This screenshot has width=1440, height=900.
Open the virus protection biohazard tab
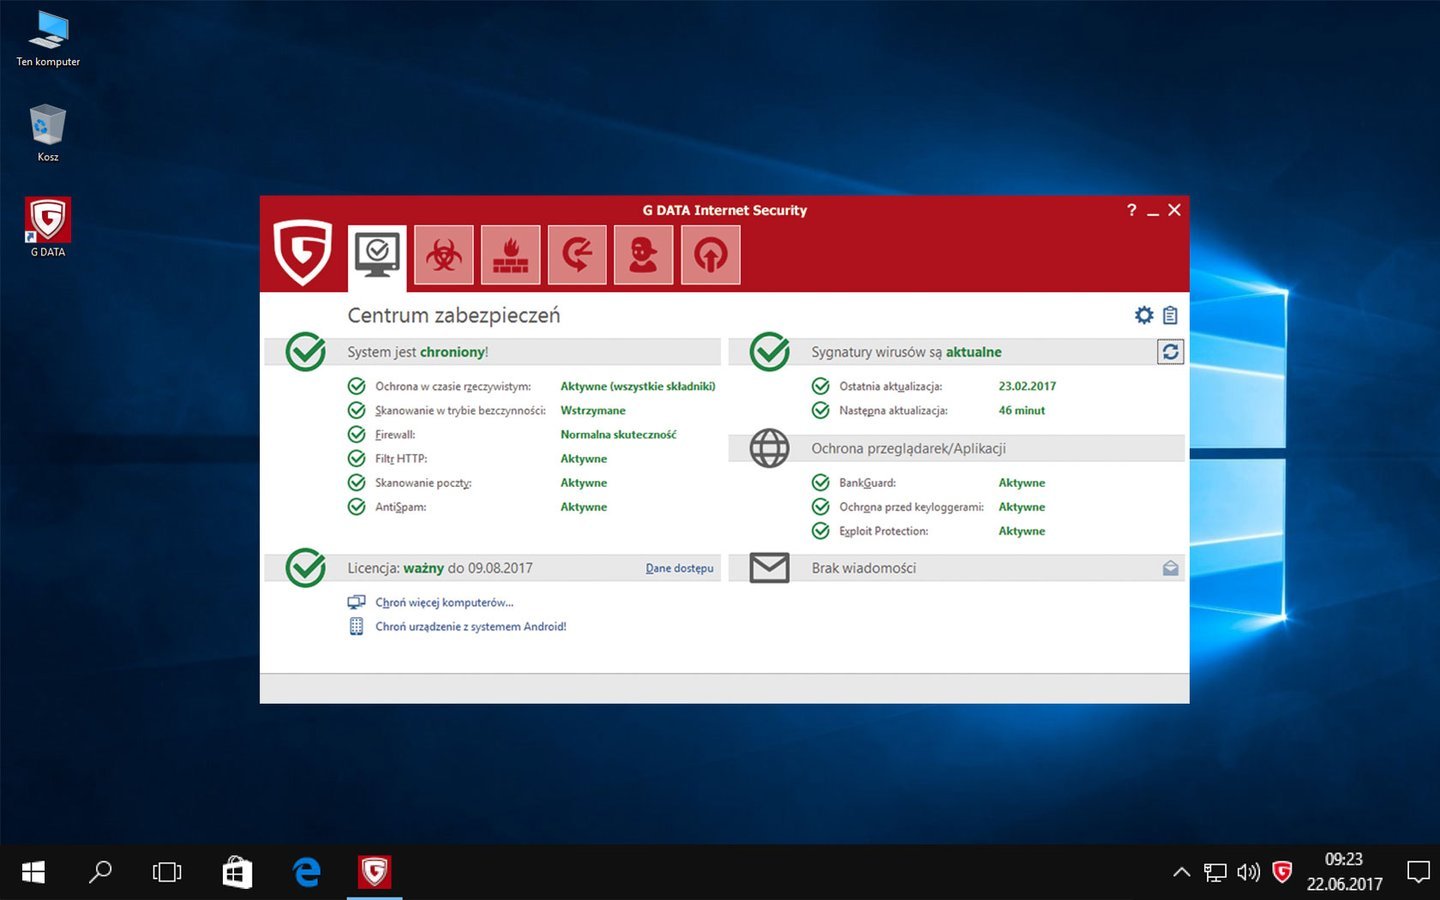point(444,255)
